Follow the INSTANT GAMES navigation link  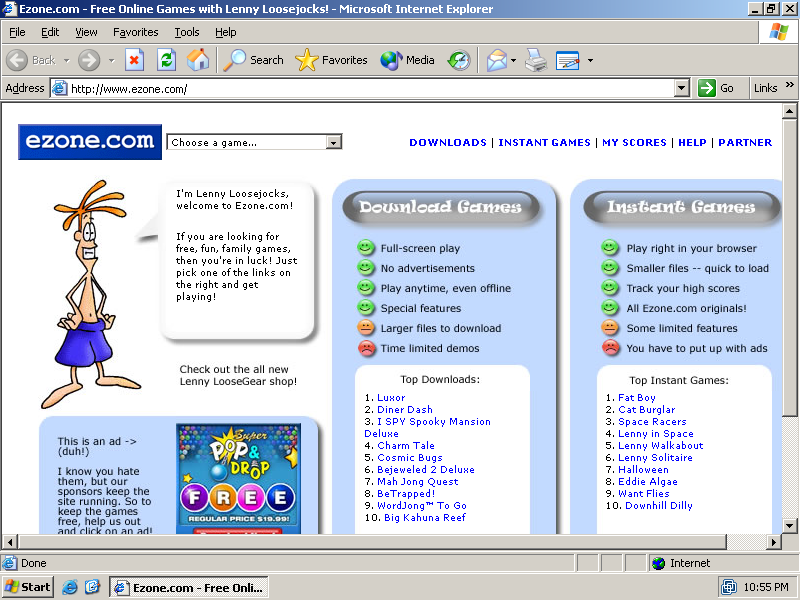pyautogui.click(x=544, y=142)
